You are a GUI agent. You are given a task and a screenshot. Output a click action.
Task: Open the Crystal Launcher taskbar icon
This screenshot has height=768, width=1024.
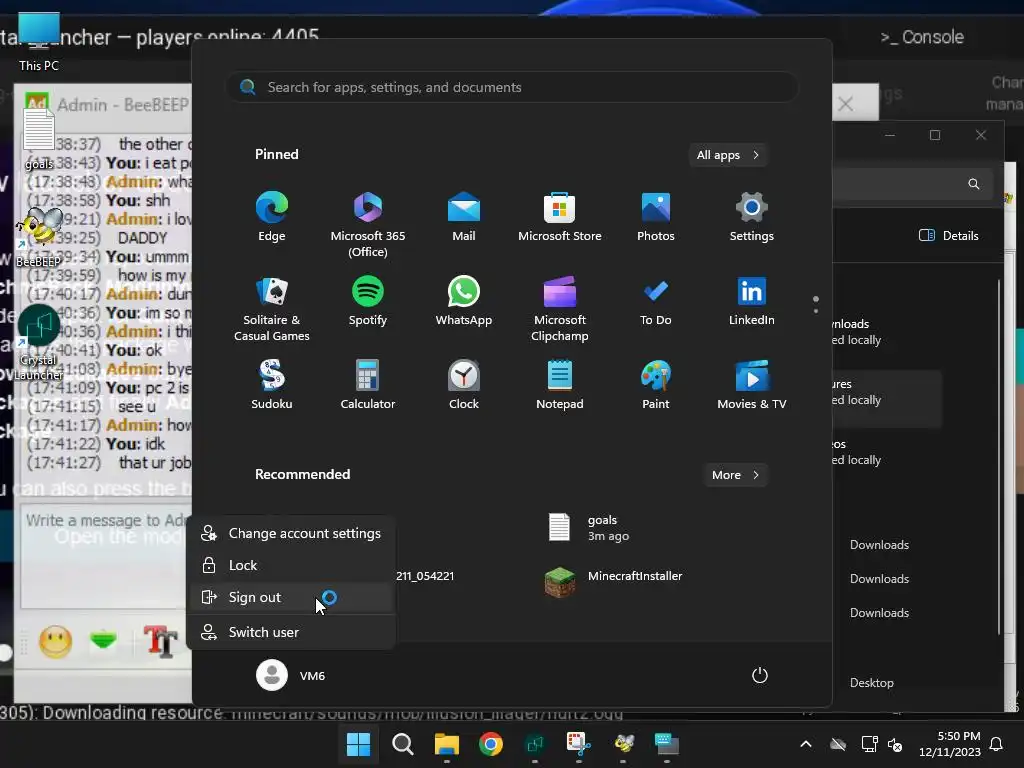point(535,744)
